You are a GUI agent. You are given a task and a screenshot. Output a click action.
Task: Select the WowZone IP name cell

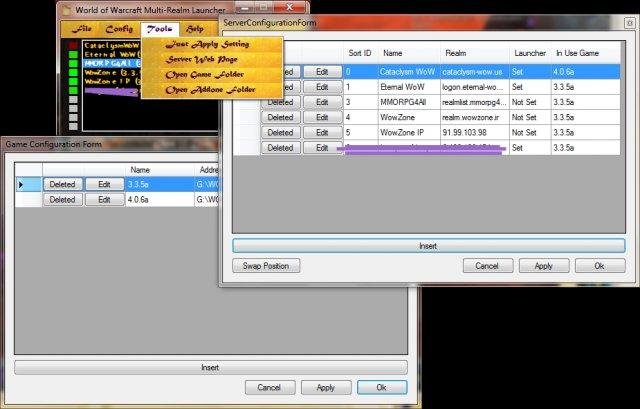[409, 132]
